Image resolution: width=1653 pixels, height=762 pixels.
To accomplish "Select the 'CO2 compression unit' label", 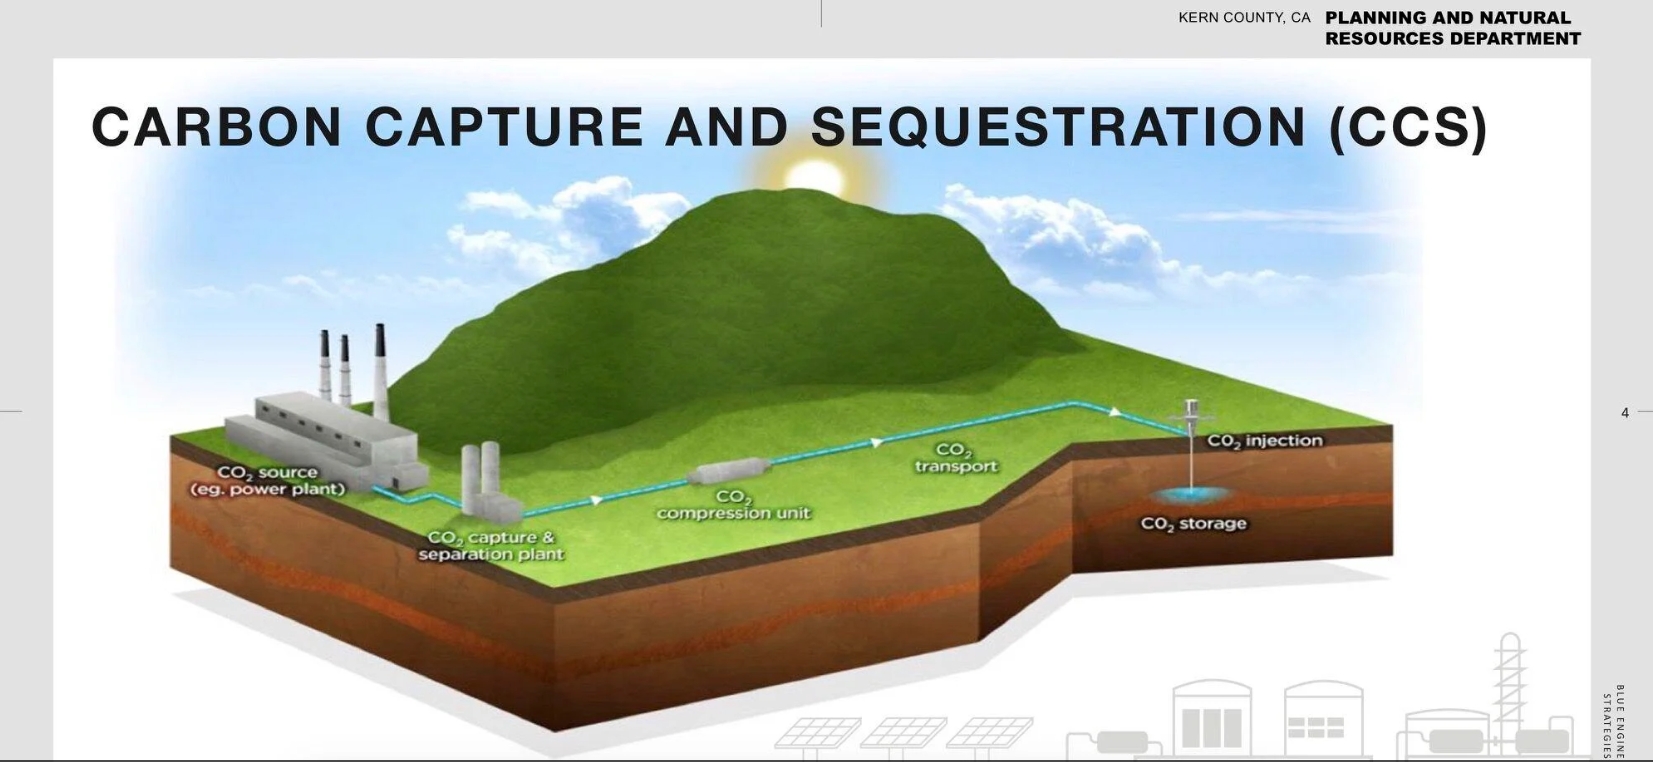I will pos(733,505).
